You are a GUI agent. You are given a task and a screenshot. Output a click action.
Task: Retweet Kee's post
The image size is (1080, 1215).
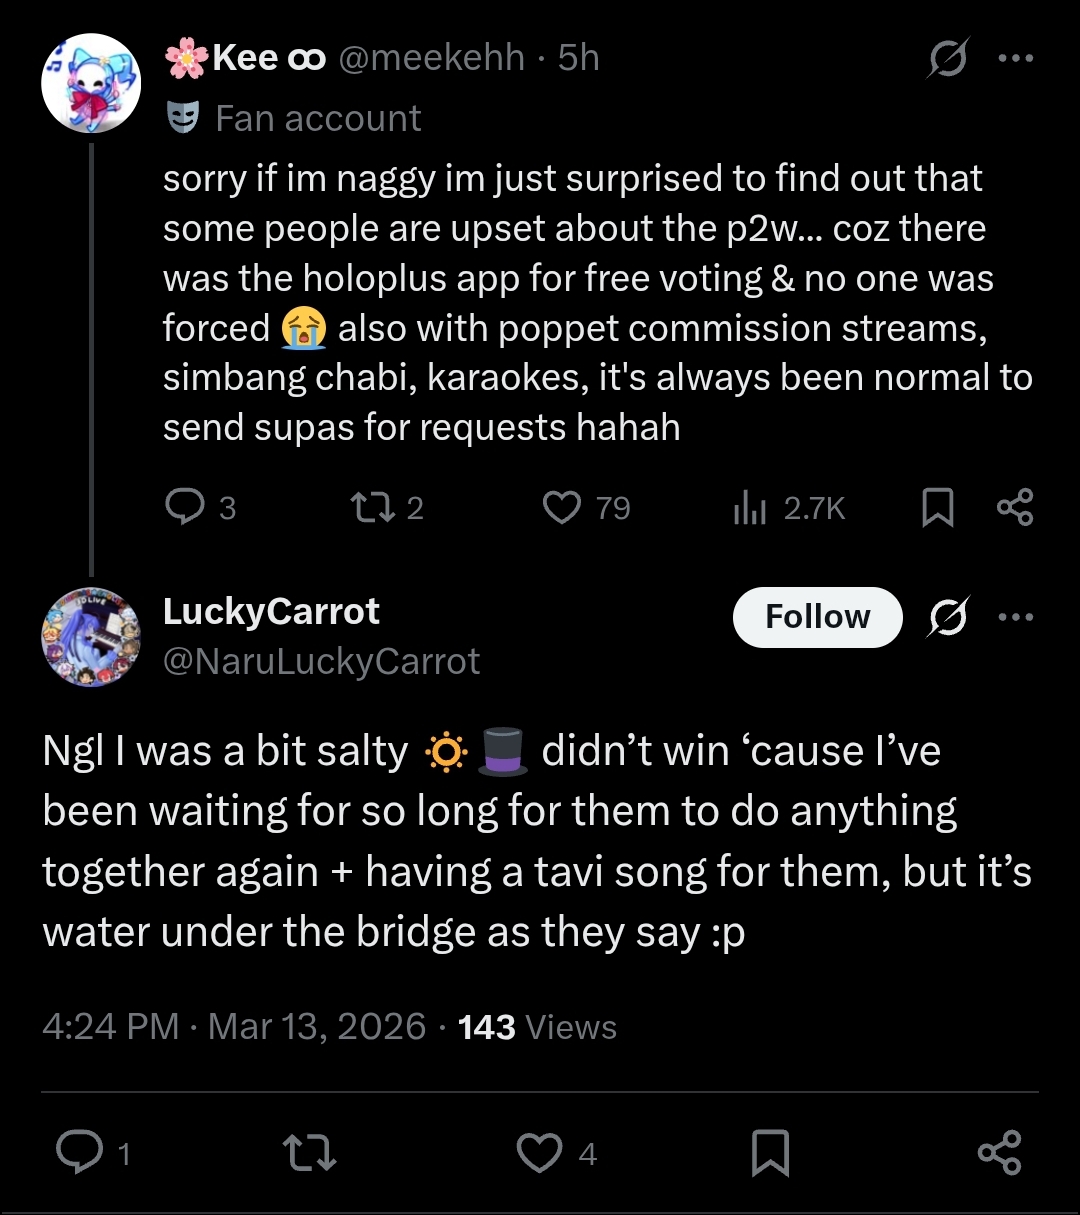click(x=374, y=507)
